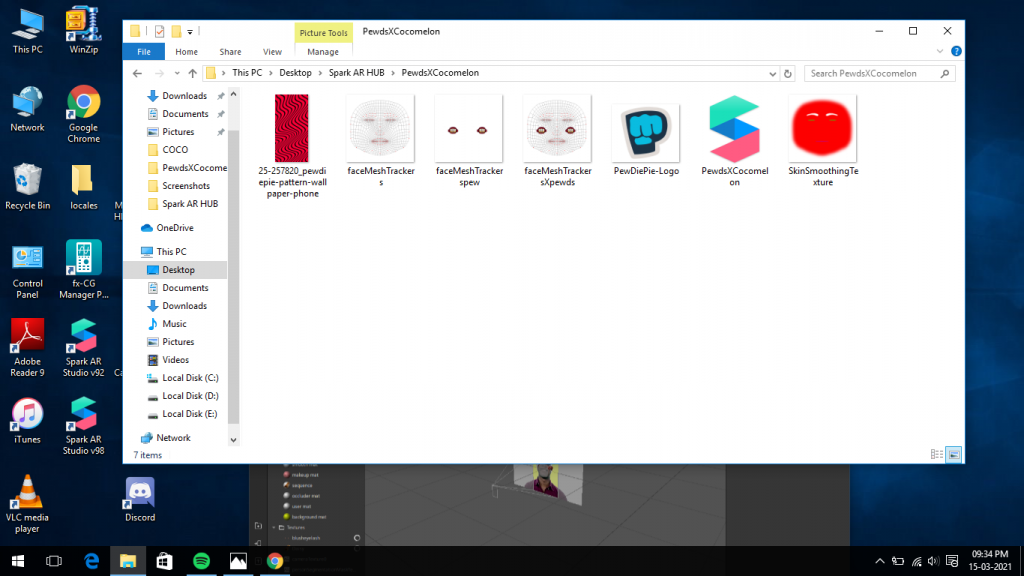Expand the Quick Access Toolbar customize dropdown
The width and height of the screenshot is (1024, 576).
(190, 31)
